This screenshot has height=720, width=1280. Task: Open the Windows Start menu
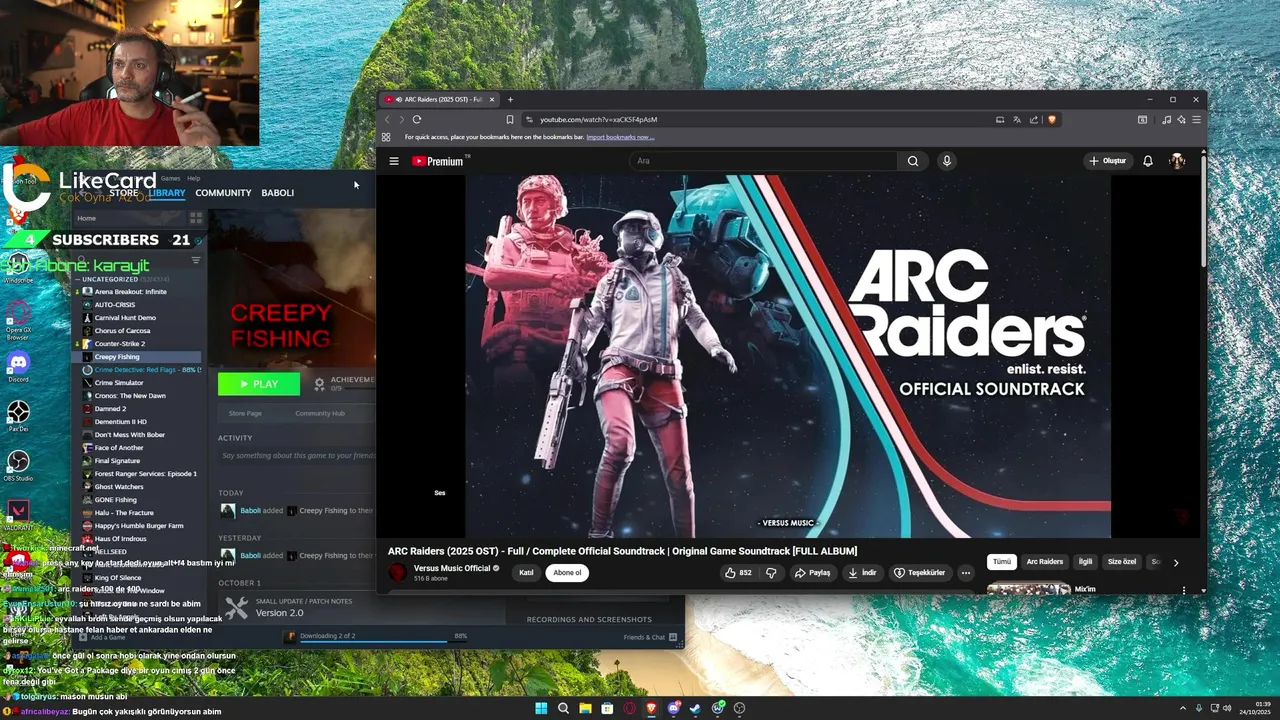(x=541, y=708)
